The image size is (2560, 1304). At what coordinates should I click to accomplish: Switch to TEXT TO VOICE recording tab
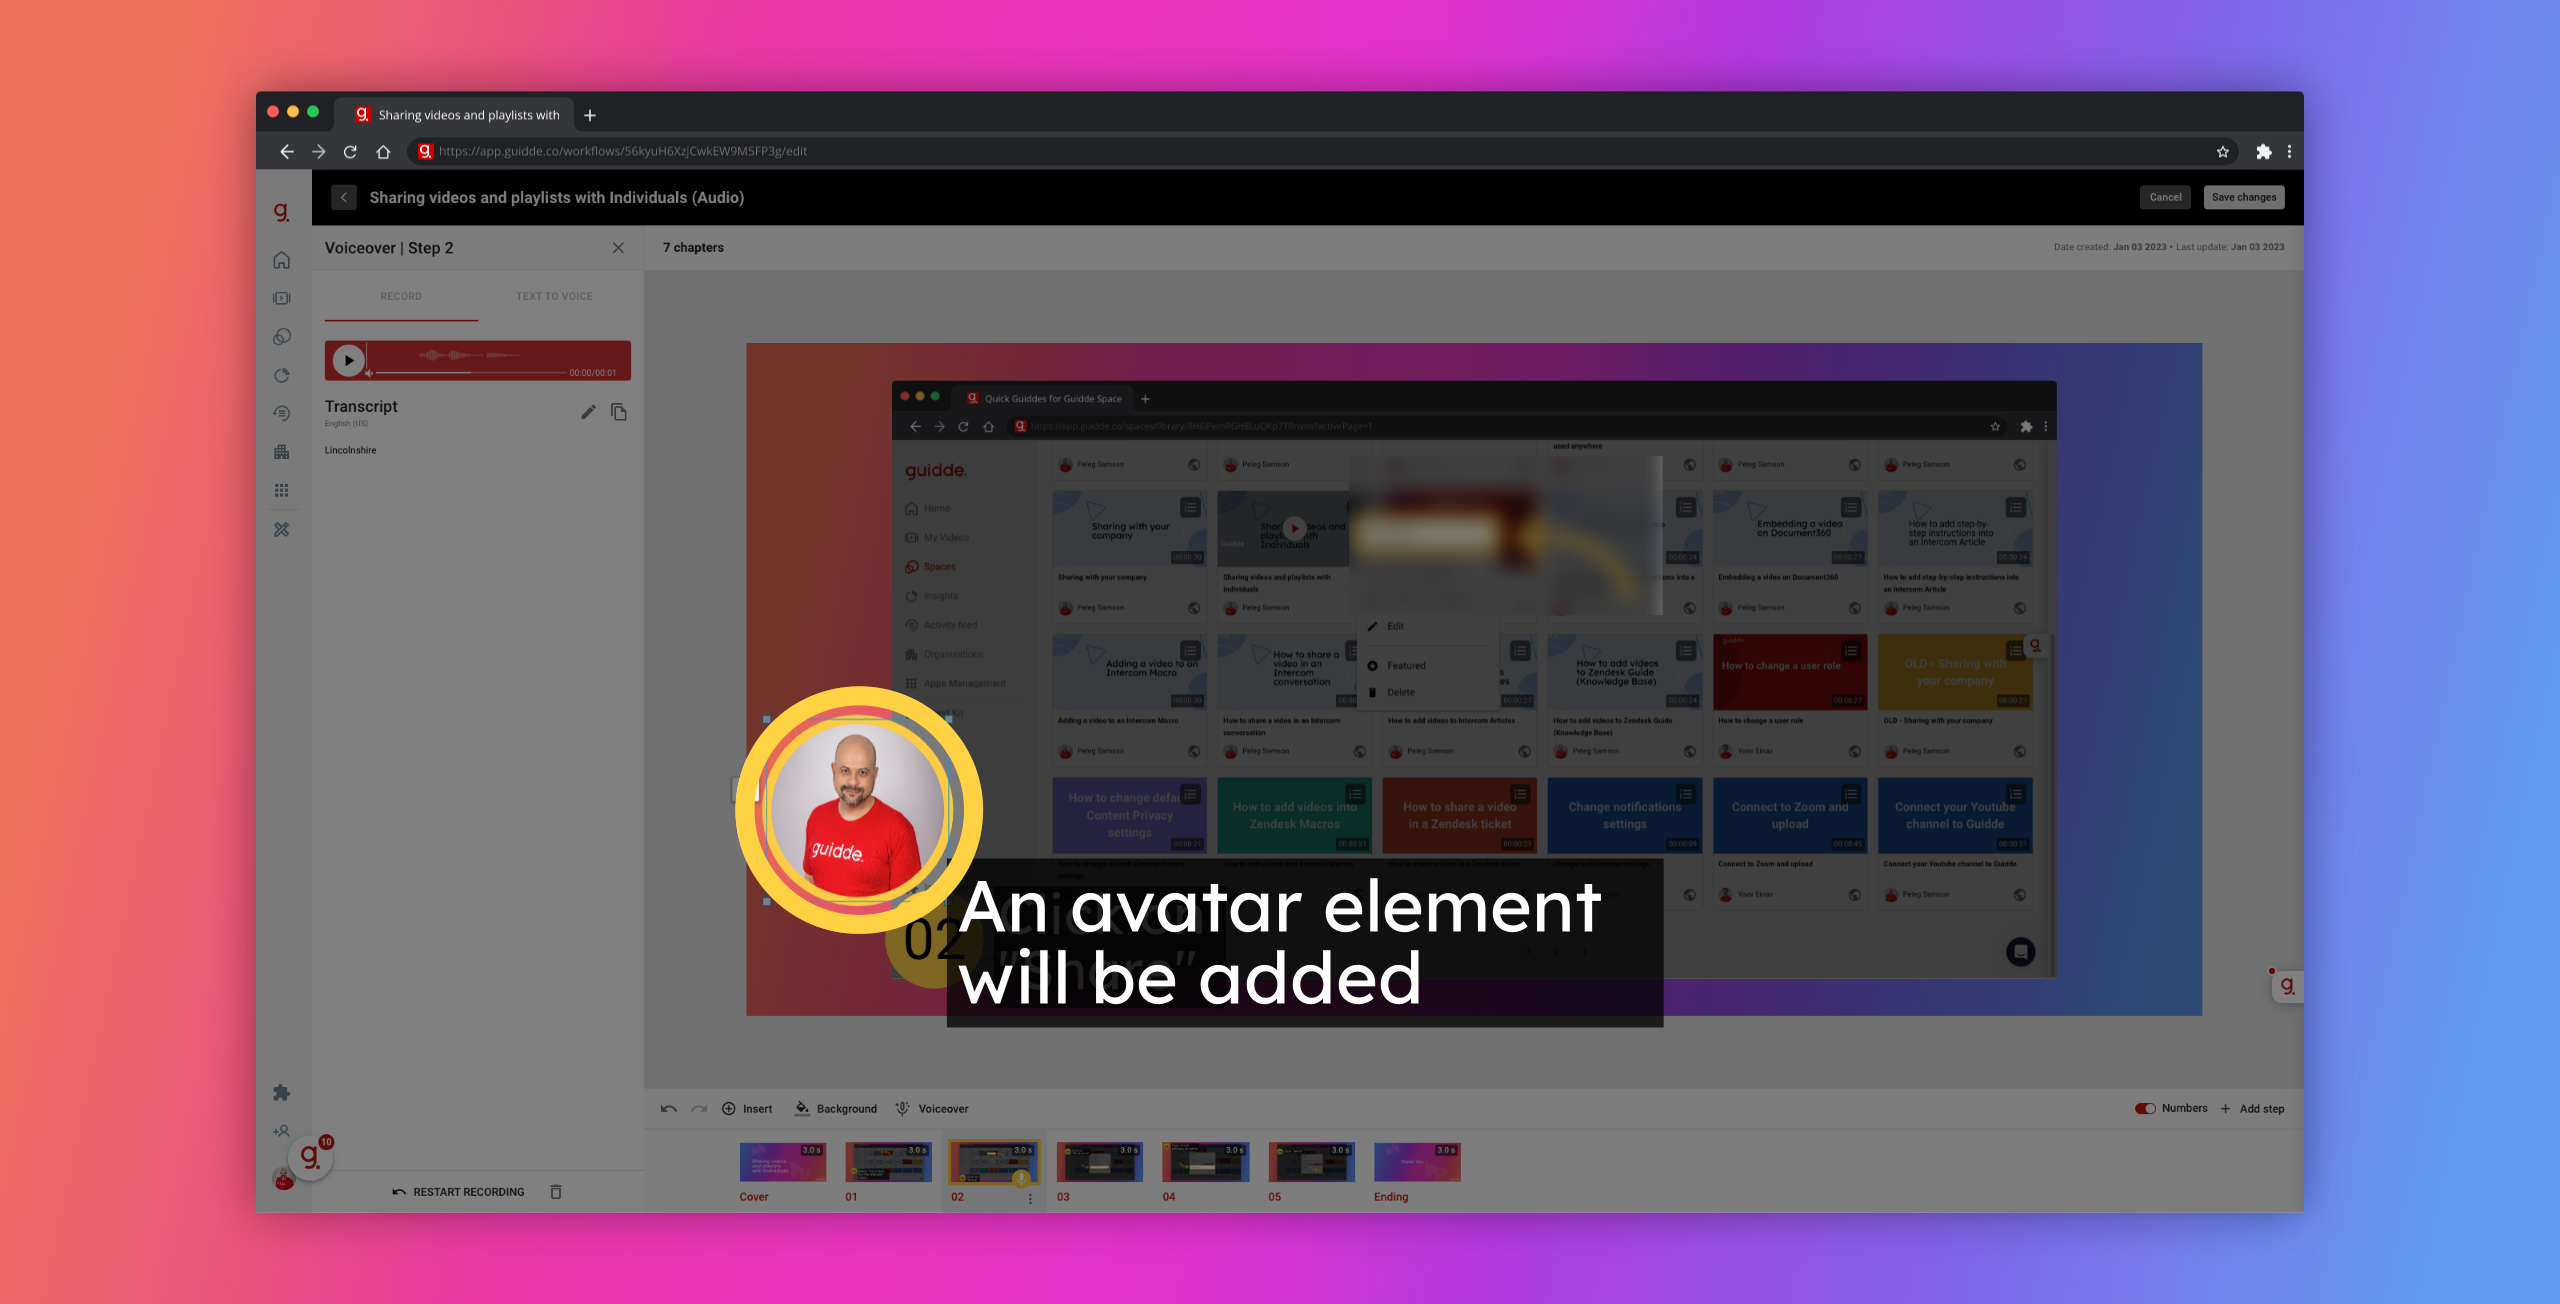(554, 296)
